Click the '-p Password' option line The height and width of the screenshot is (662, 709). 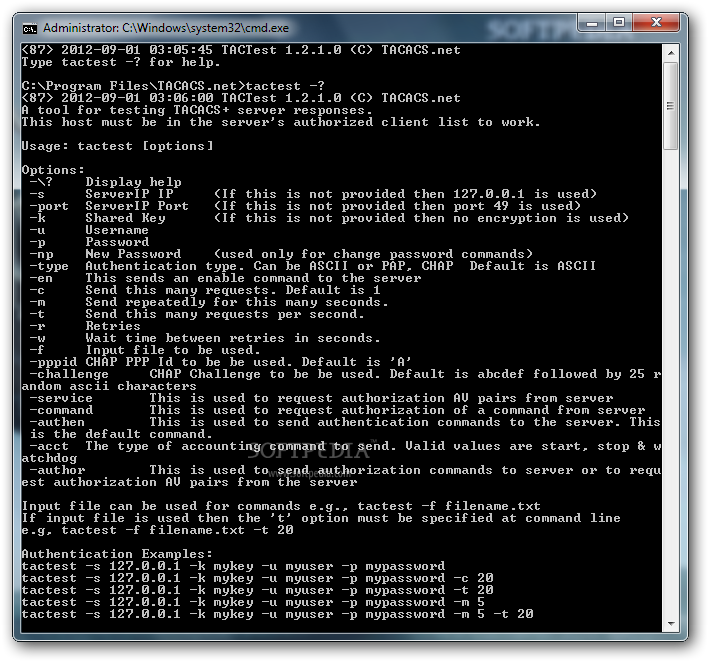coord(89,242)
